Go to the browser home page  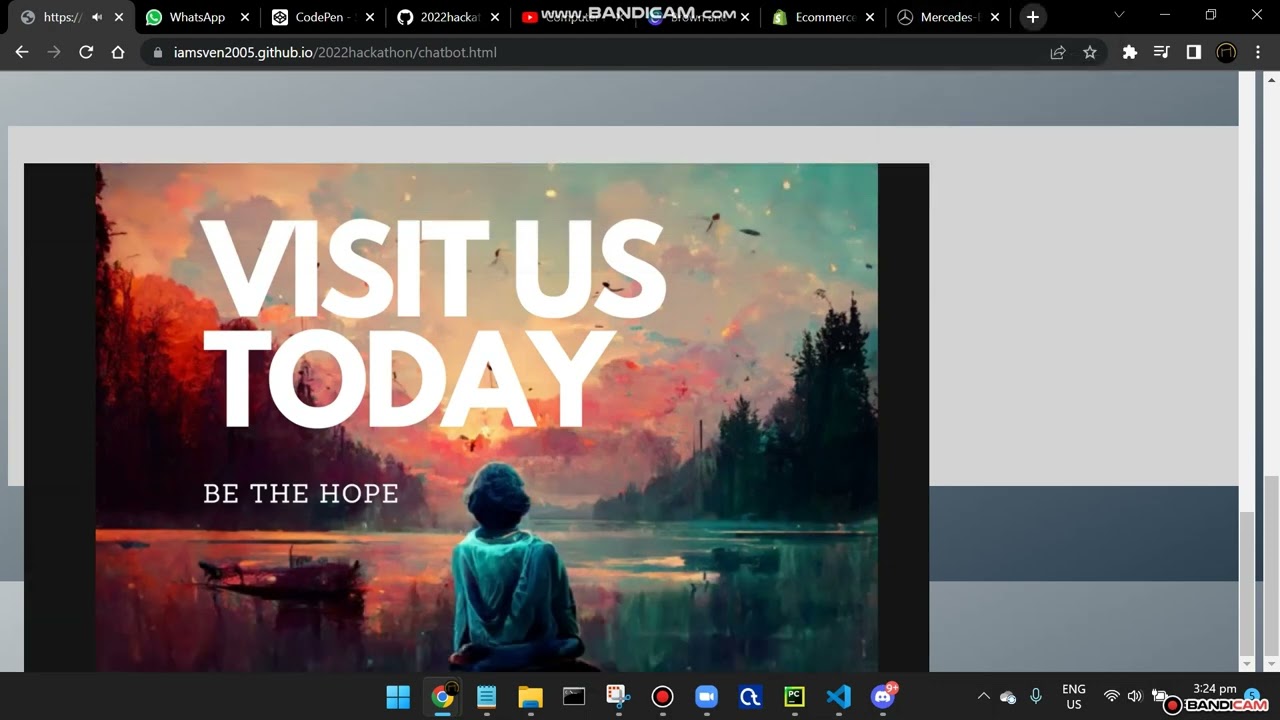pyautogui.click(x=118, y=52)
